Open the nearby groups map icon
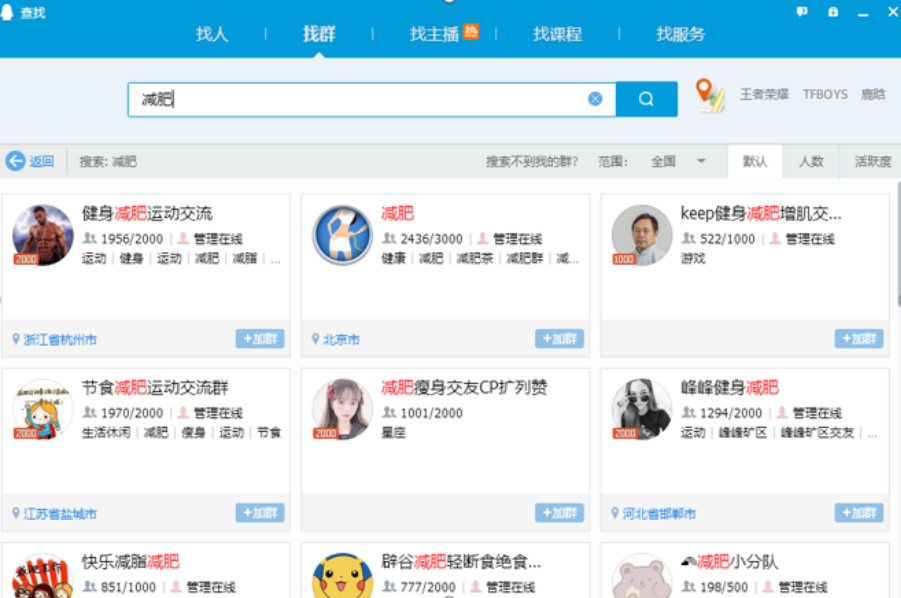Screen dimensions: 901x598 (x=710, y=98)
